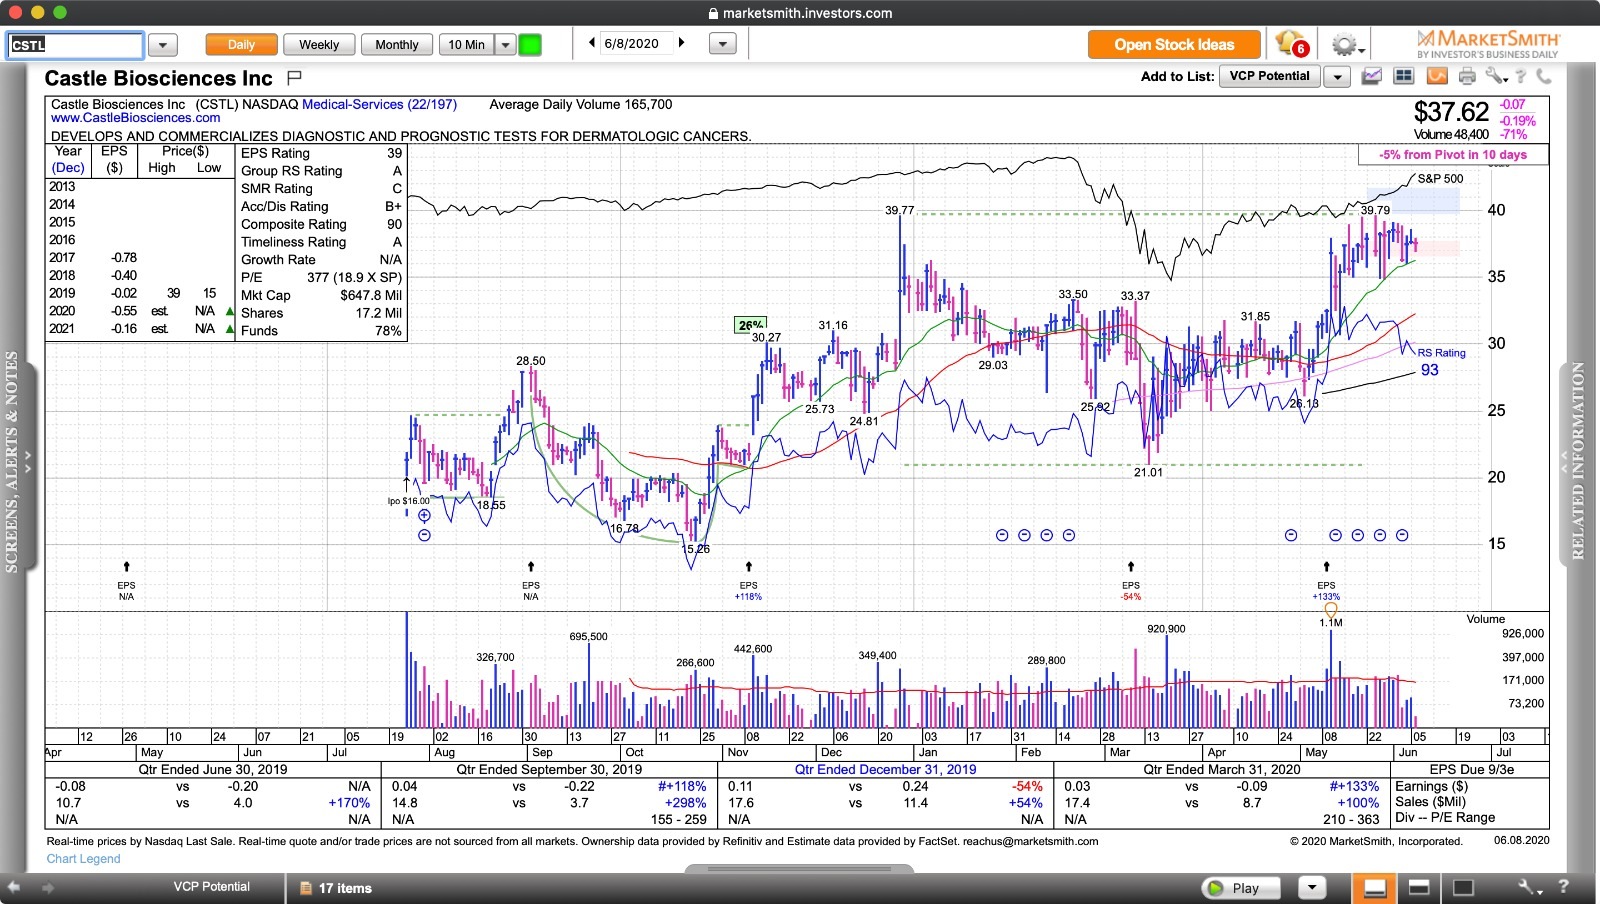
Task: Toggle the half-height list panel layout
Action: pos(1418,887)
